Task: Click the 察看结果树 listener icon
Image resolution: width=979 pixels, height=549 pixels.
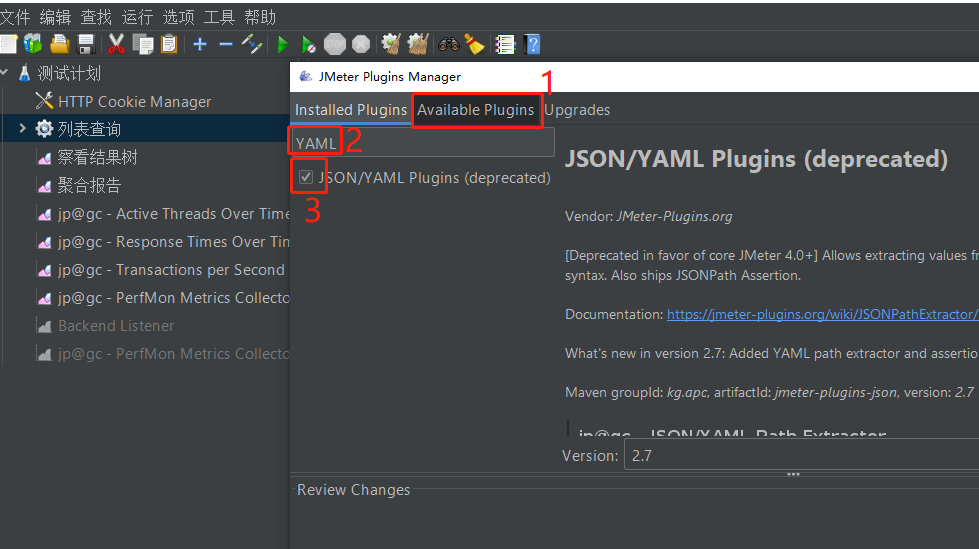Action: click(x=44, y=158)
